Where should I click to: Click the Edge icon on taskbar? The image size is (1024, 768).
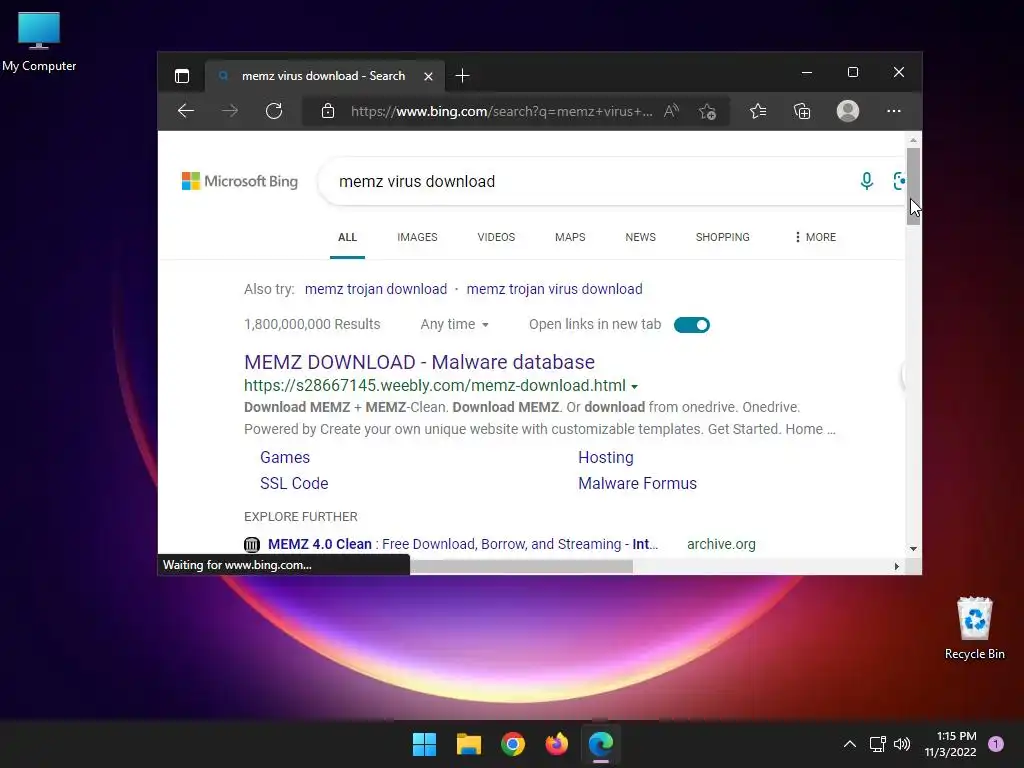coord(601,744)
